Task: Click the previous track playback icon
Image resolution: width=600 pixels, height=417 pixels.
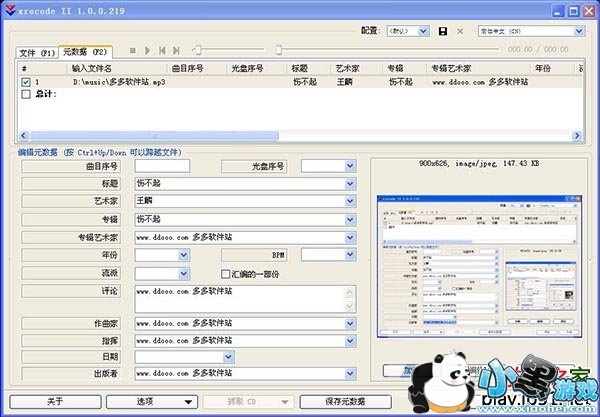Action: pos(162,49)
